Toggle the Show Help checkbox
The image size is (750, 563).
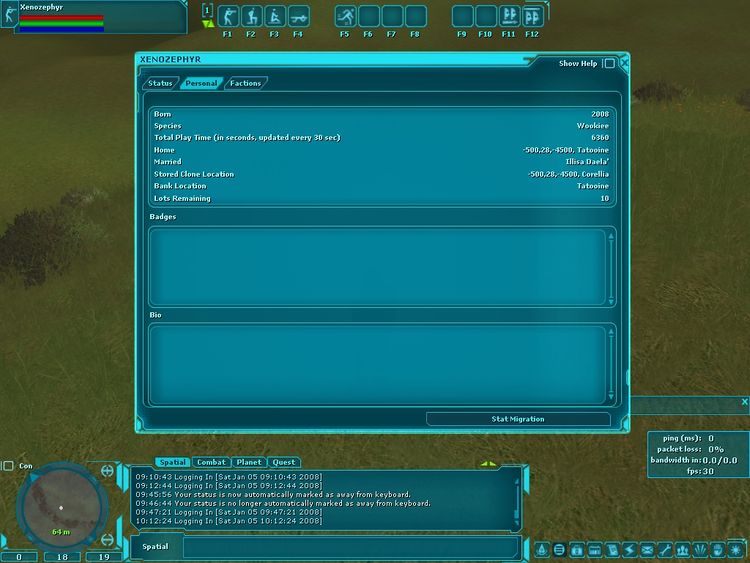point(609,63)
